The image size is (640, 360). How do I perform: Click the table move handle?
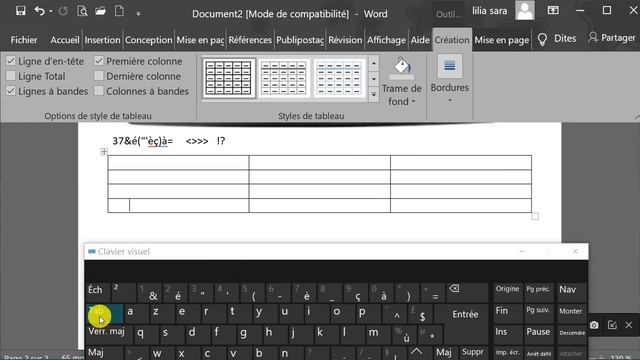tap(104, 152)
